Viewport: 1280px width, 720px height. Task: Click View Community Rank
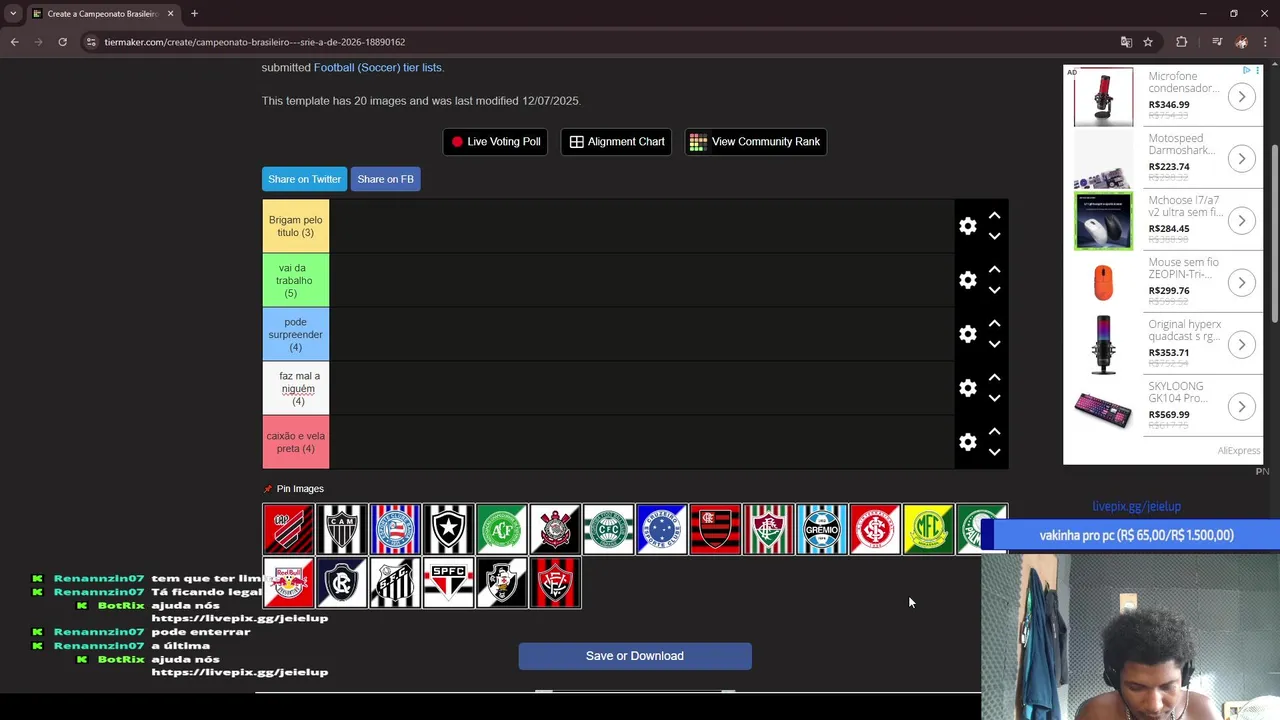[755, 142]
